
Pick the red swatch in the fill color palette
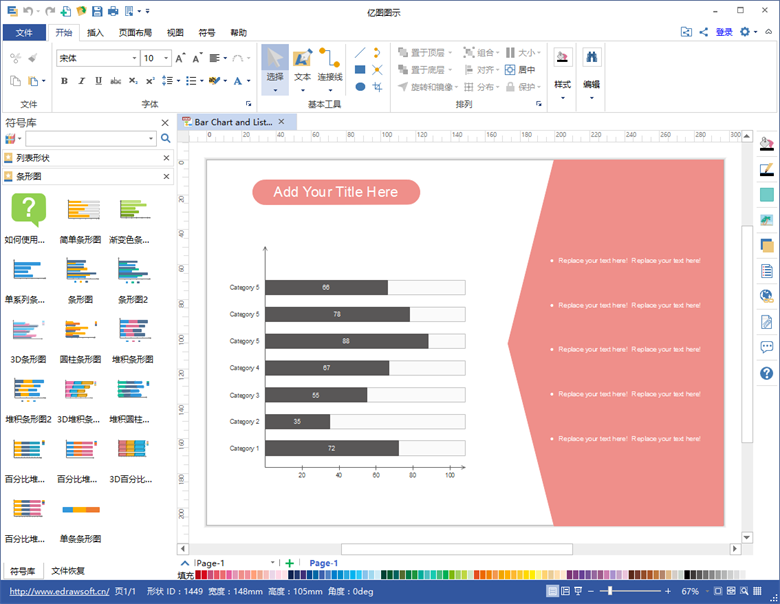coord(200,575)
